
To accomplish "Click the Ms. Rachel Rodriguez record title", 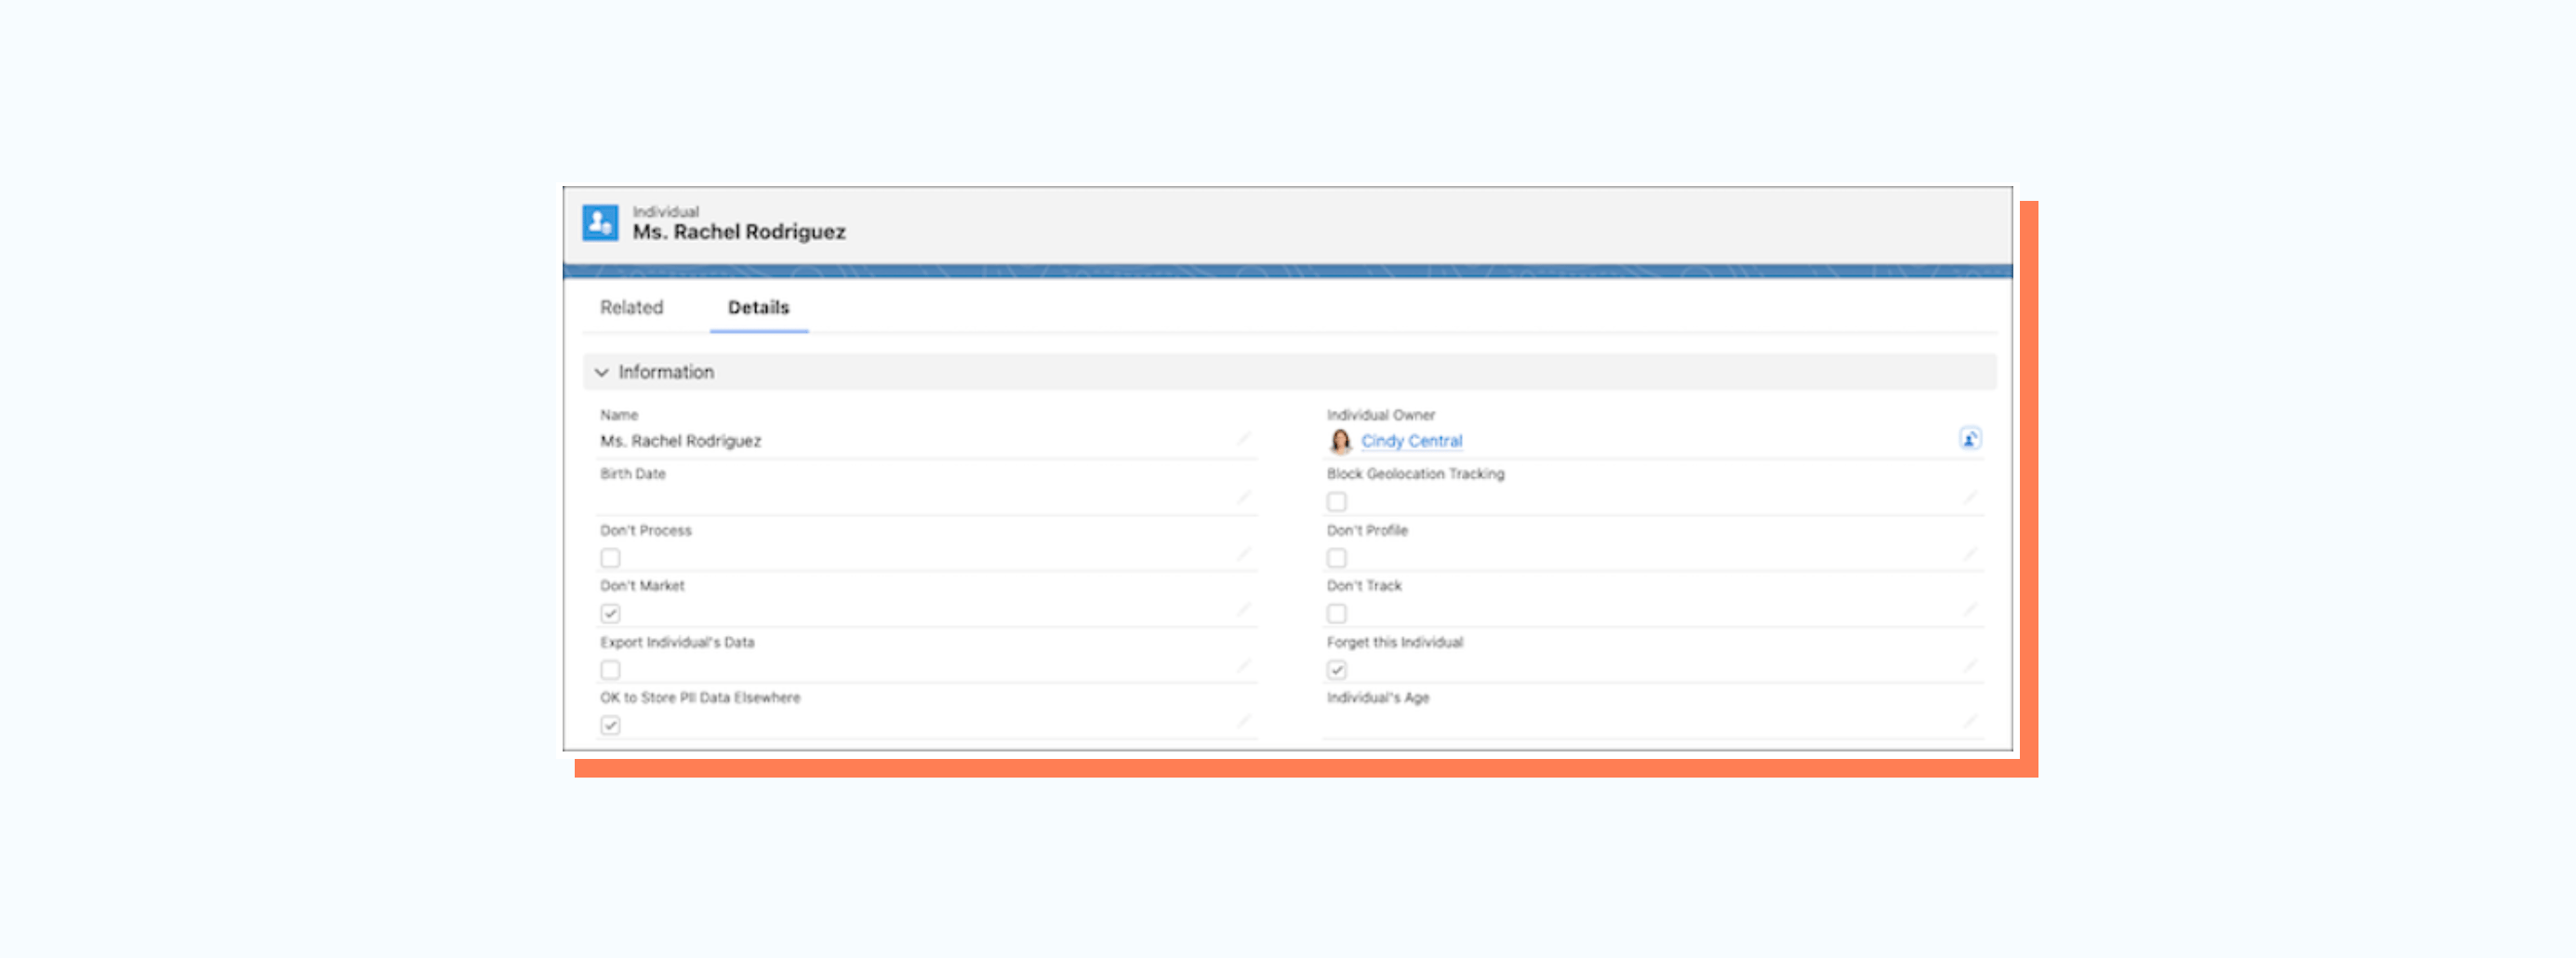I will 738,232.
